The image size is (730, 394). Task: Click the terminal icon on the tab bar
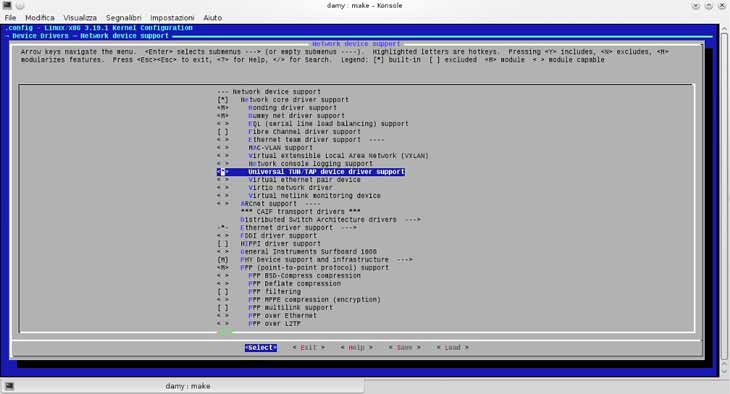pos(9,386)
